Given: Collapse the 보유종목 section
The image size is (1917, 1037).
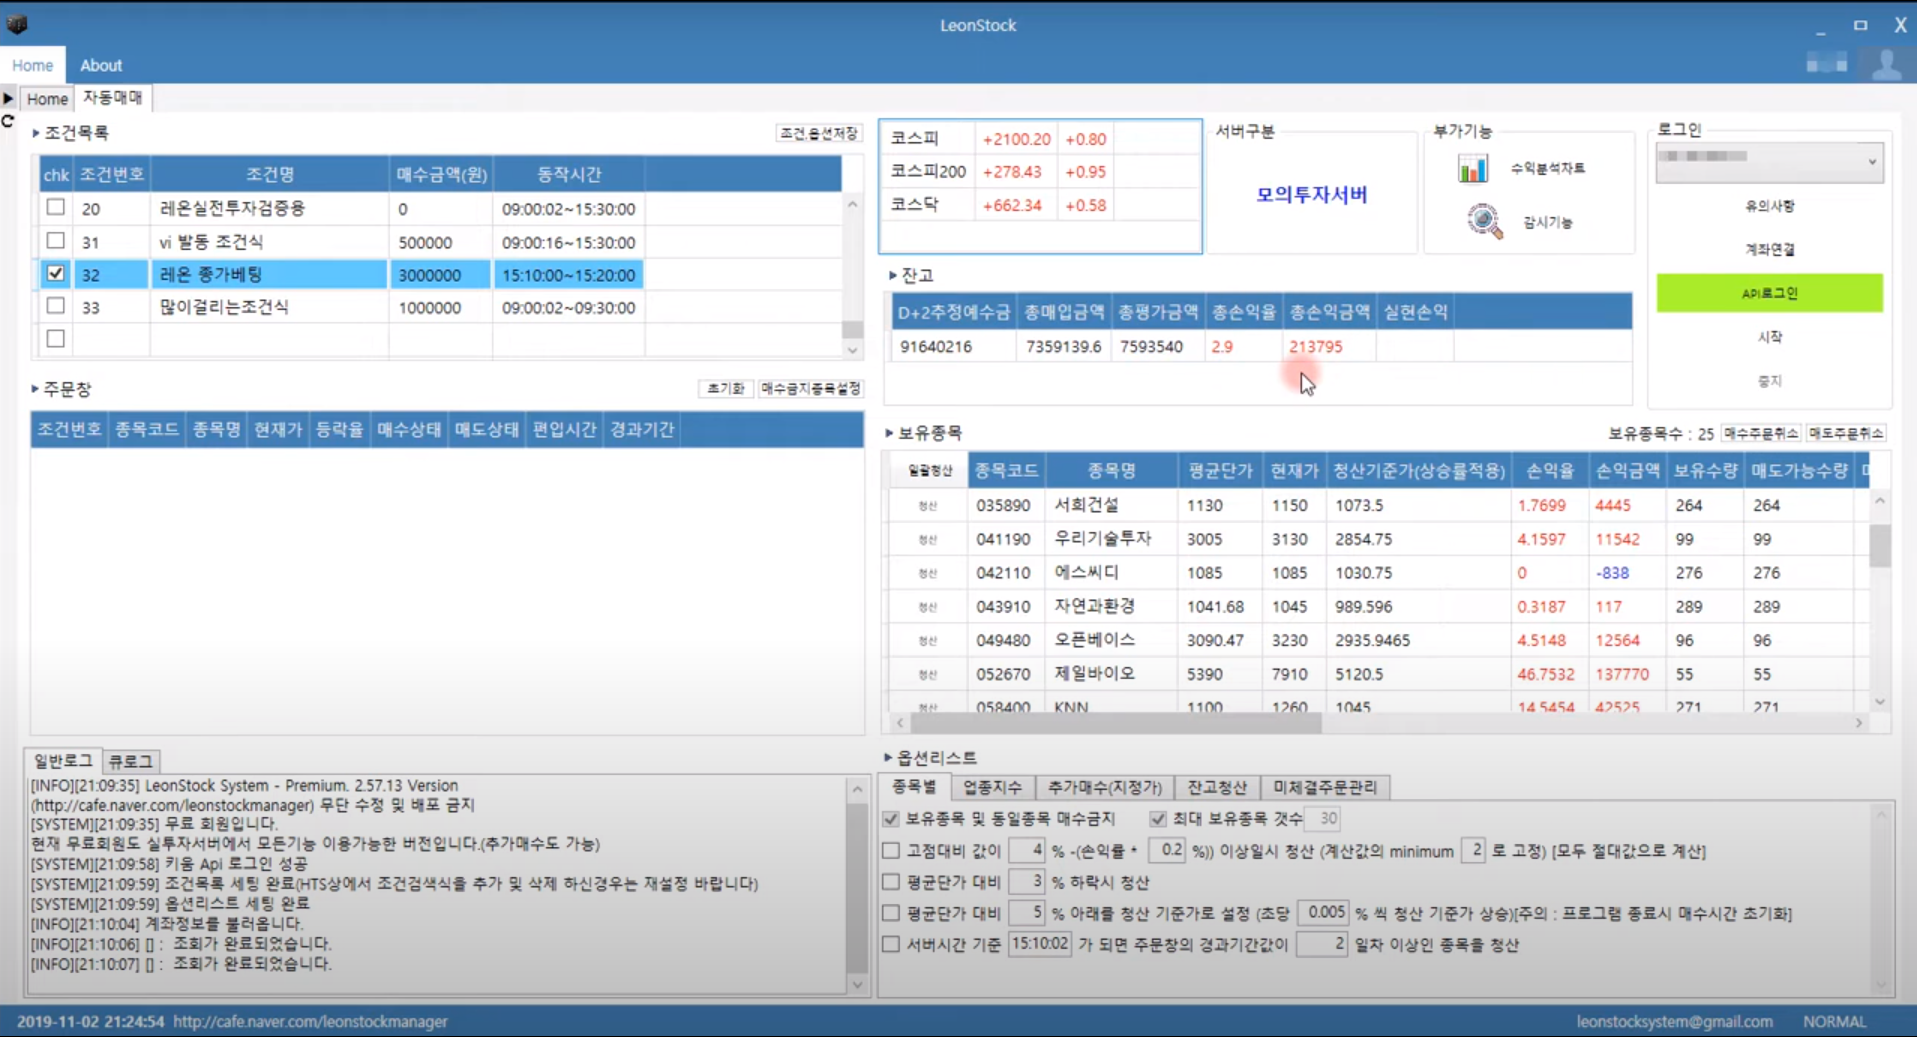Looking at the screenshot, I should 889,433.
